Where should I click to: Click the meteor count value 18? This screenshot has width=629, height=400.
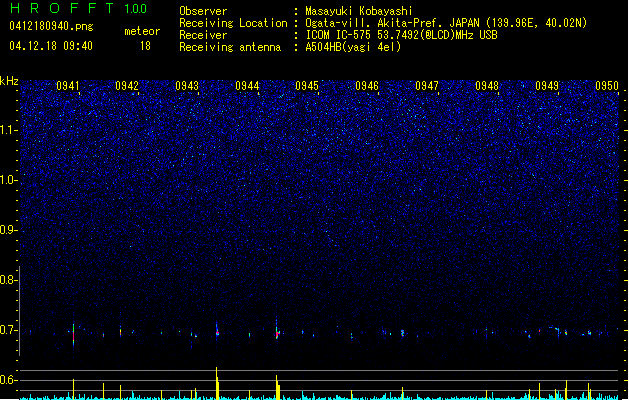coord(145,46)
